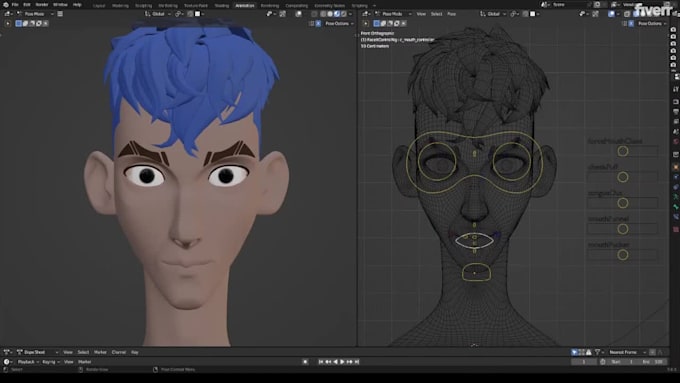Screen dimensions: 680x383
Task: Open the Playback dropdown
Action: coord(28,362)
